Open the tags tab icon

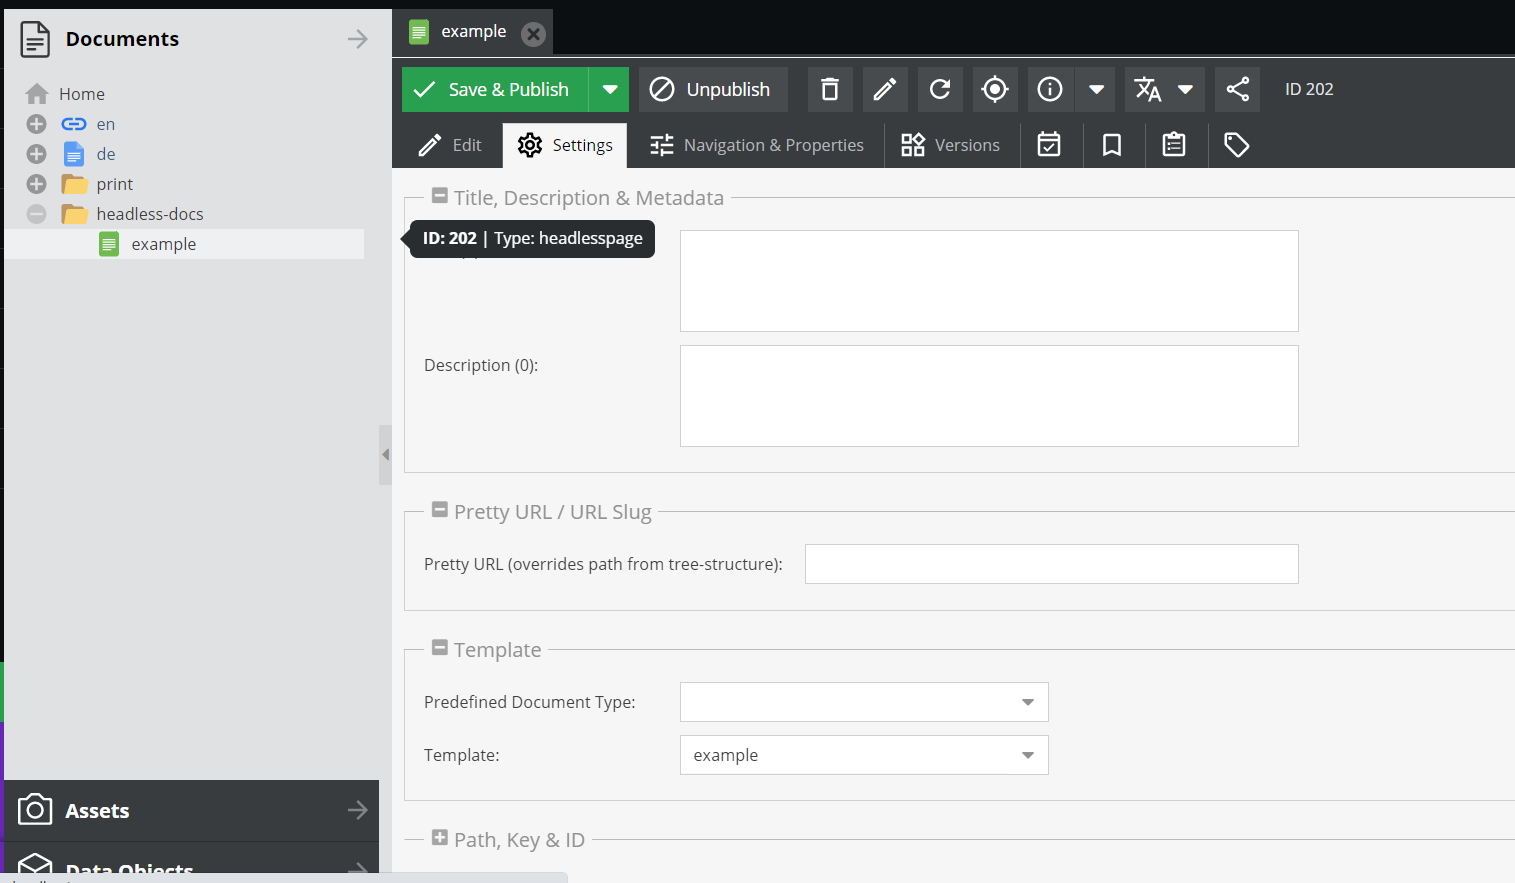pos(1237,145)
